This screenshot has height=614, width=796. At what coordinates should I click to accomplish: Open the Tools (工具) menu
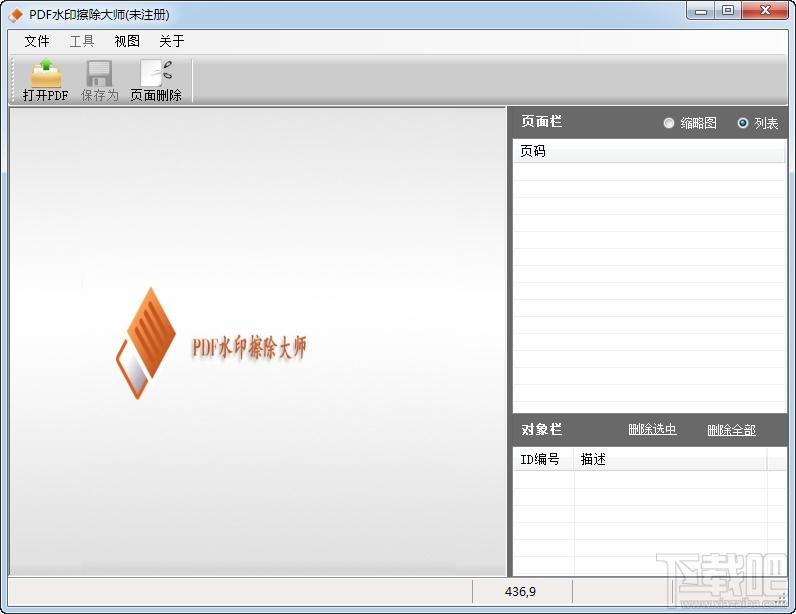pyautogui.click(x=82, y=41)
